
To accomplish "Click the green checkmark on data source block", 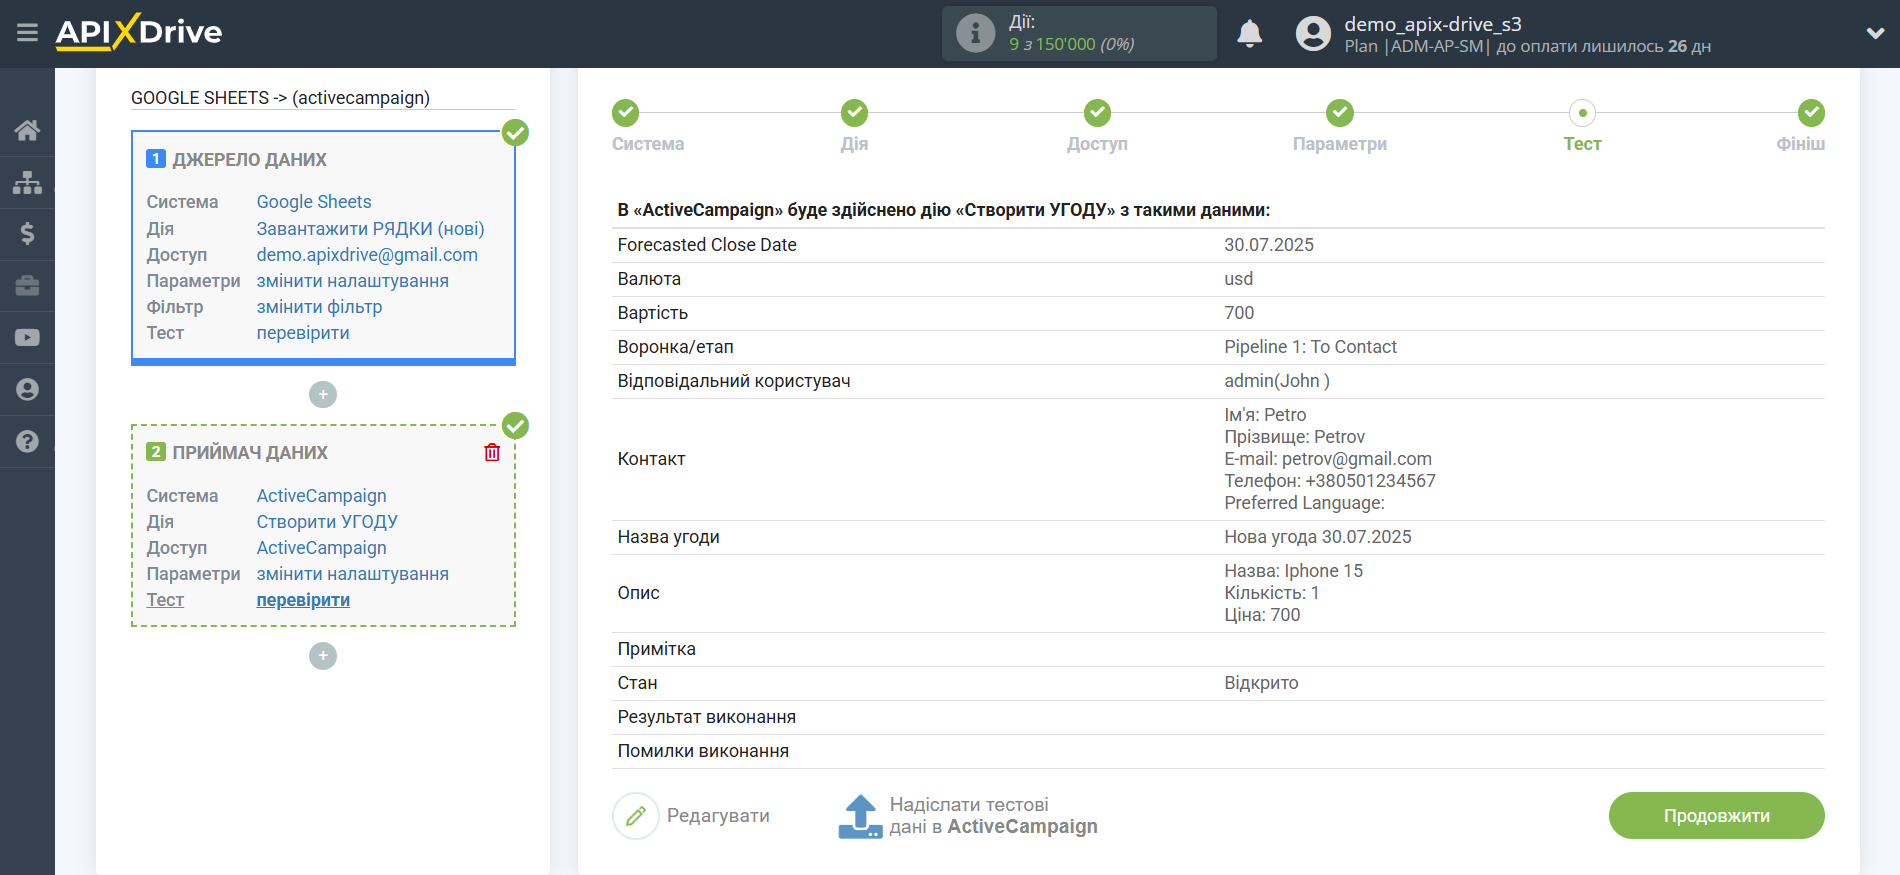I will [515, 132].
